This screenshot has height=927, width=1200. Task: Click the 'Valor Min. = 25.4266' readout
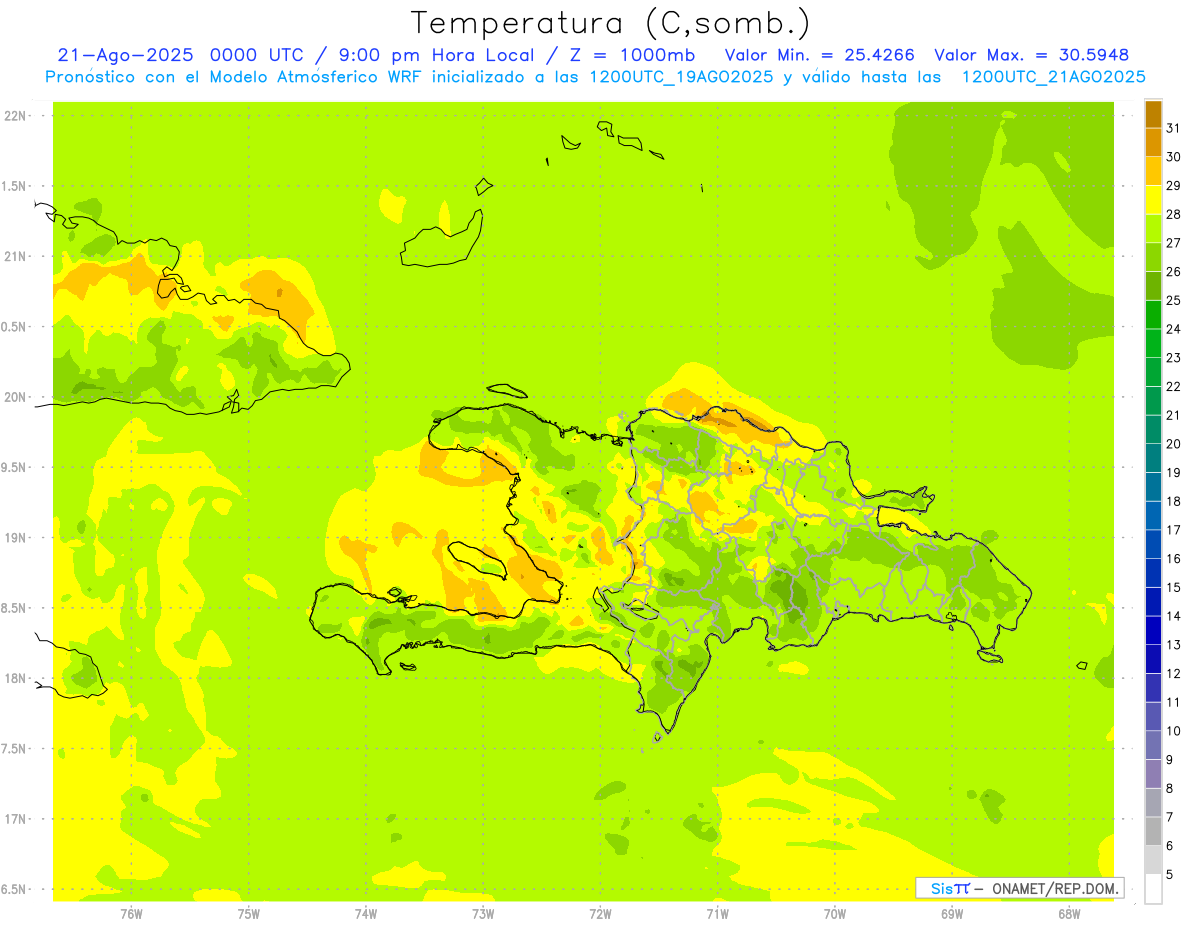coord(820,55)
